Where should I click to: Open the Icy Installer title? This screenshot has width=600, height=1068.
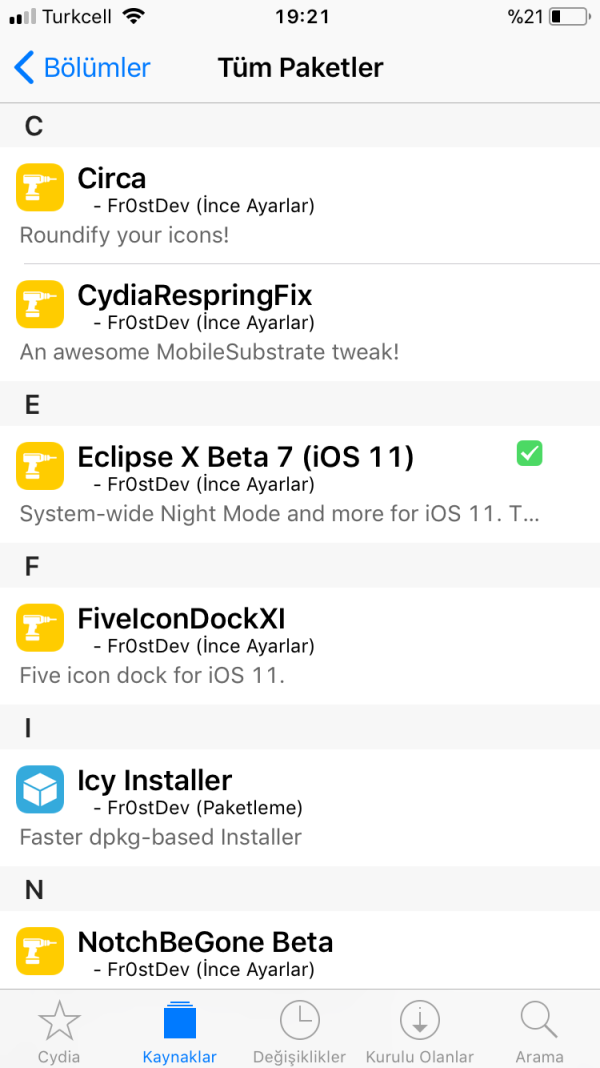pos(155,780)
